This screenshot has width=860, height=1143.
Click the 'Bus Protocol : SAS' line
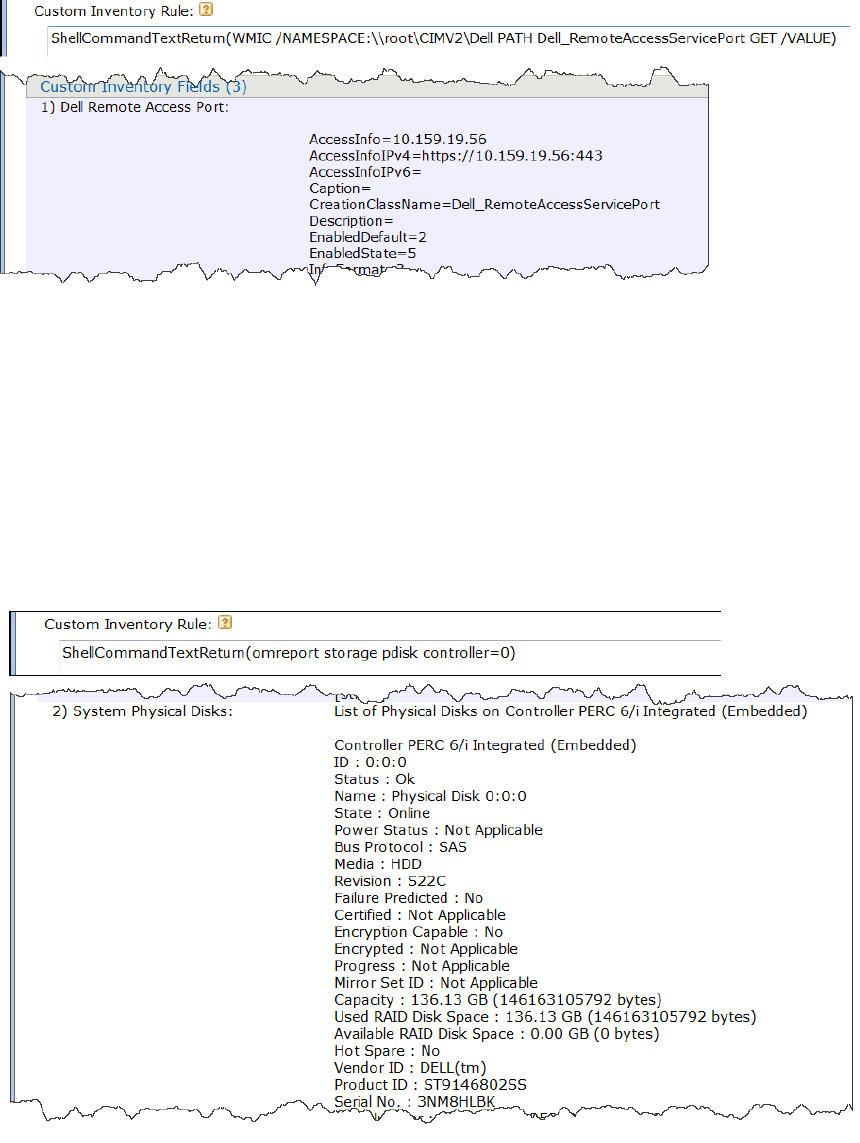(x=400, y=847)
